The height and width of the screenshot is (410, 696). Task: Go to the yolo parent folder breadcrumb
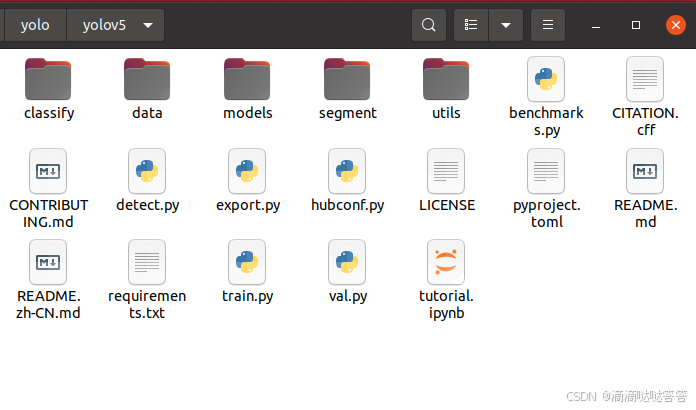[x=35, y=25]
